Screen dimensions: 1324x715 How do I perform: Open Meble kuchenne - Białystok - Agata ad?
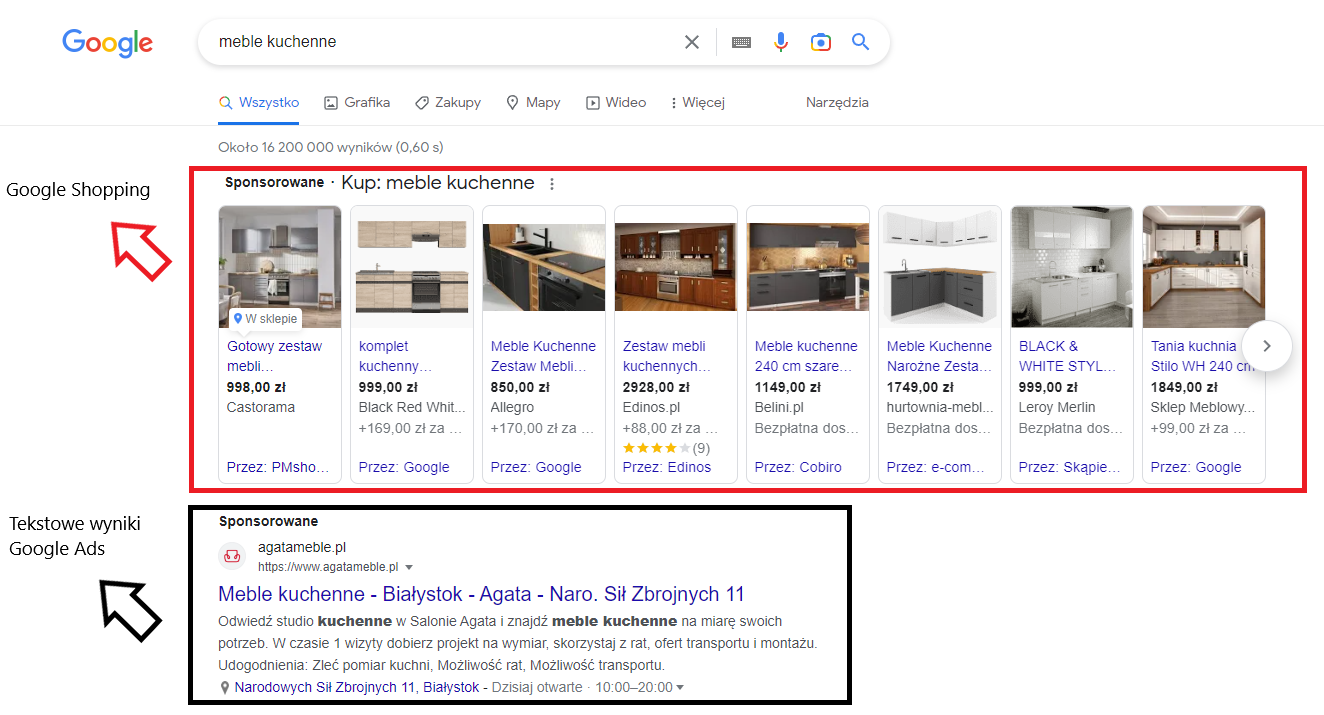coord(481,594)
